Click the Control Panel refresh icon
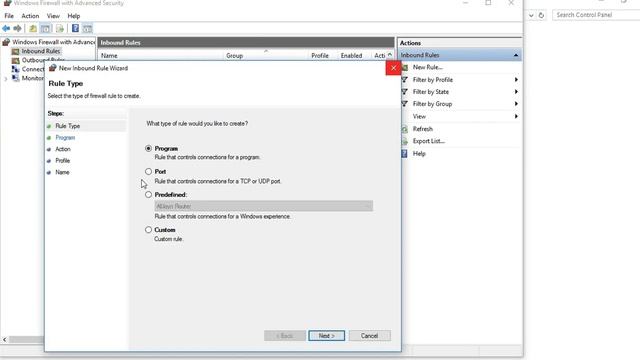 pyautogui.click(x=541, y=15)
